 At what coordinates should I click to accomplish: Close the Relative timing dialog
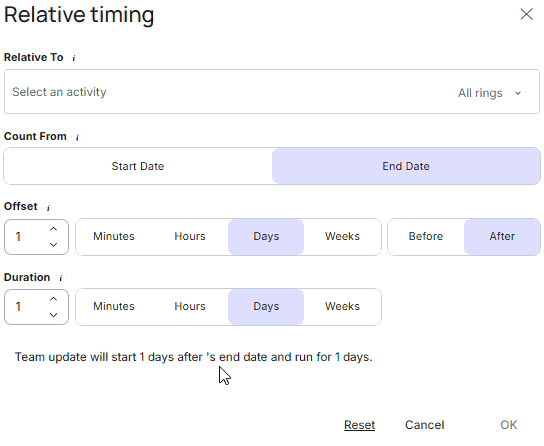pos(526,14)
